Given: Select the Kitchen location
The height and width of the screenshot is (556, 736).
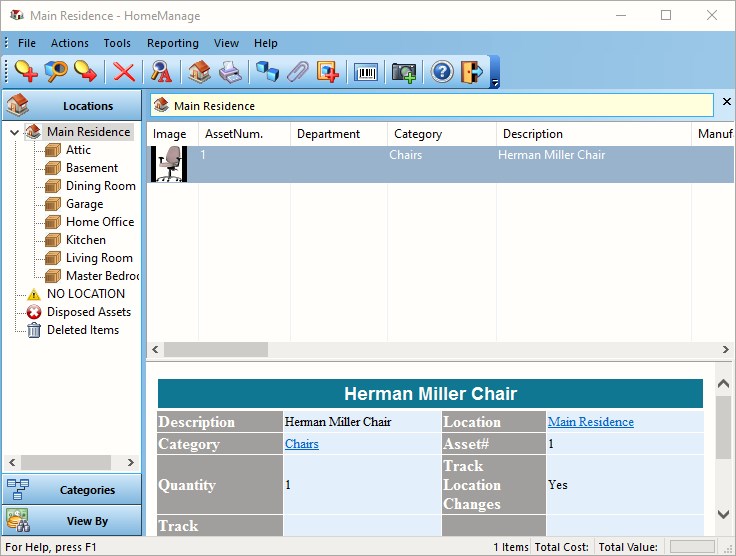Looking at the screenshot, I should click(x=85, y=240).
